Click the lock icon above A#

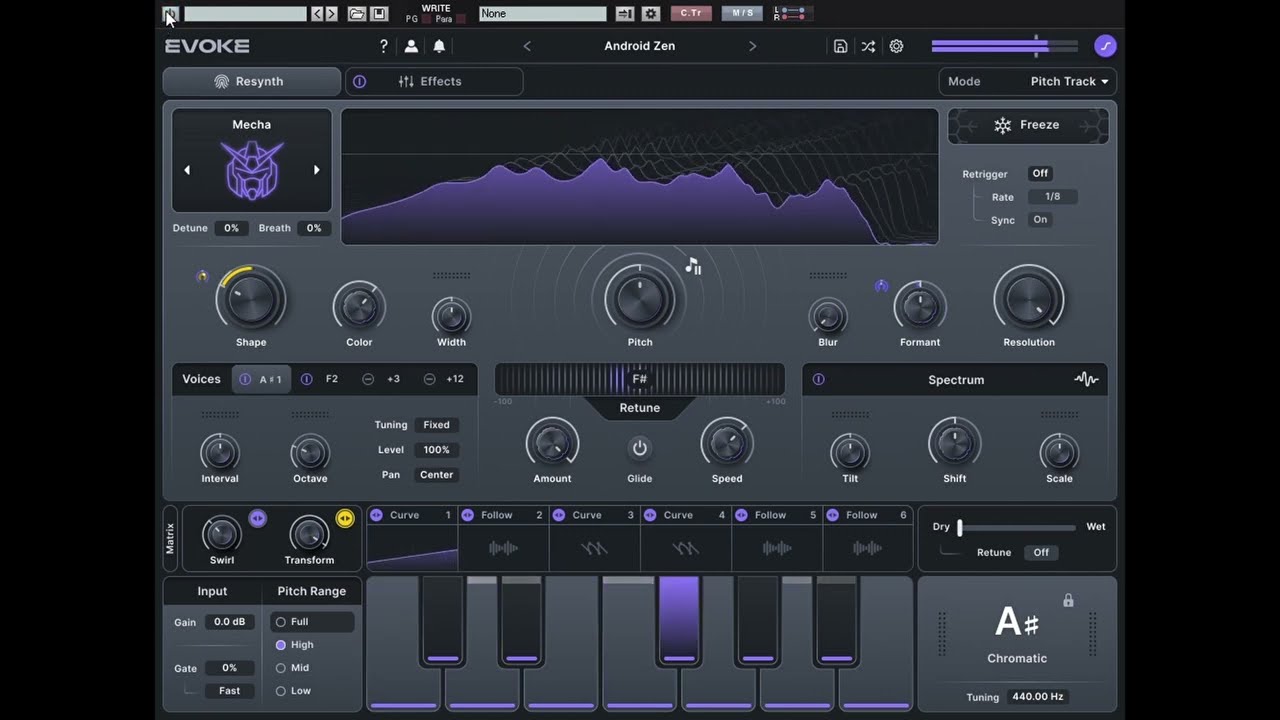[1068, 601]
